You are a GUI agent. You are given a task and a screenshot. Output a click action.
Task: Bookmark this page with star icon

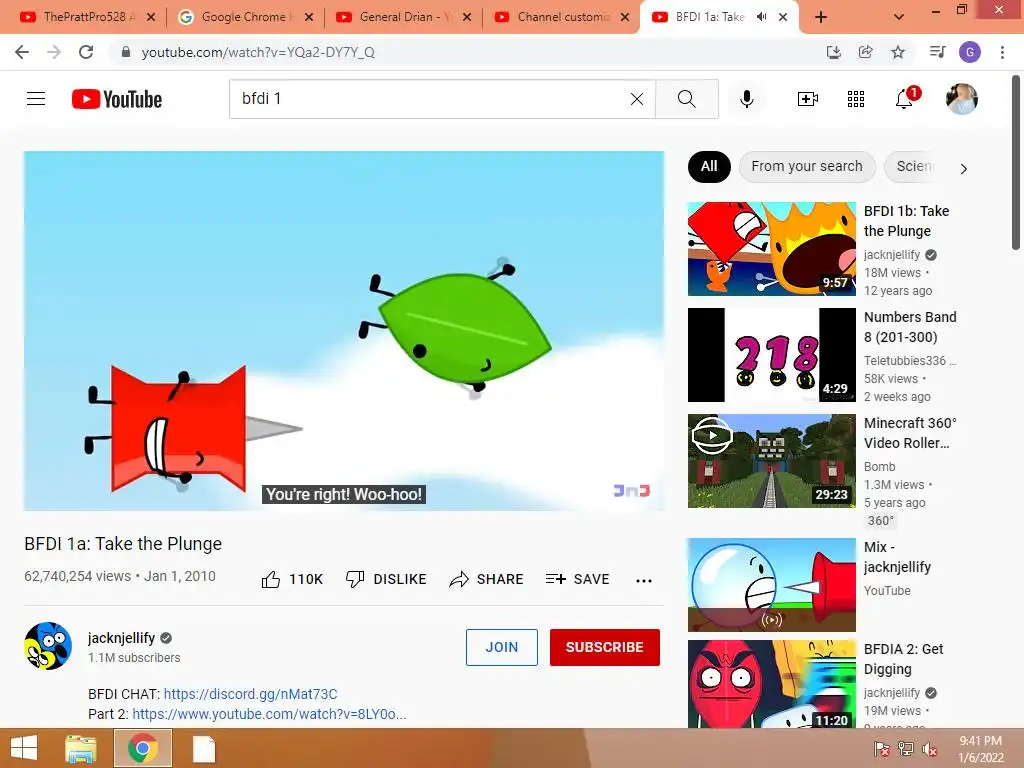[898, 52]
